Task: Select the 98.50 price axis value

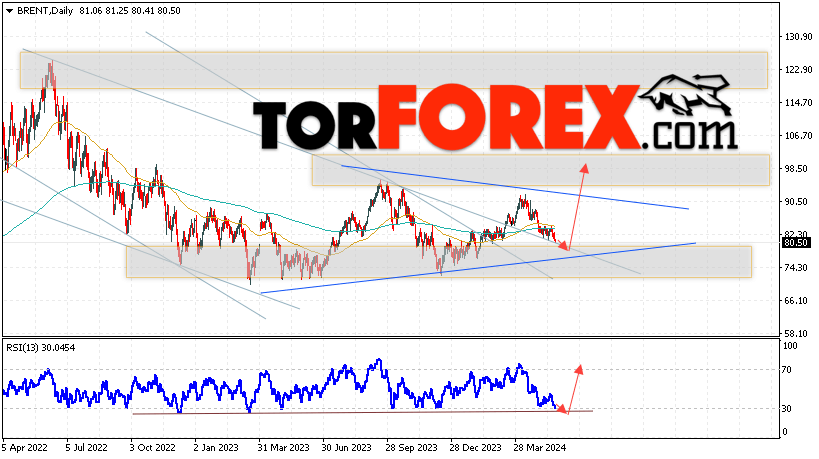Action: 796,169
